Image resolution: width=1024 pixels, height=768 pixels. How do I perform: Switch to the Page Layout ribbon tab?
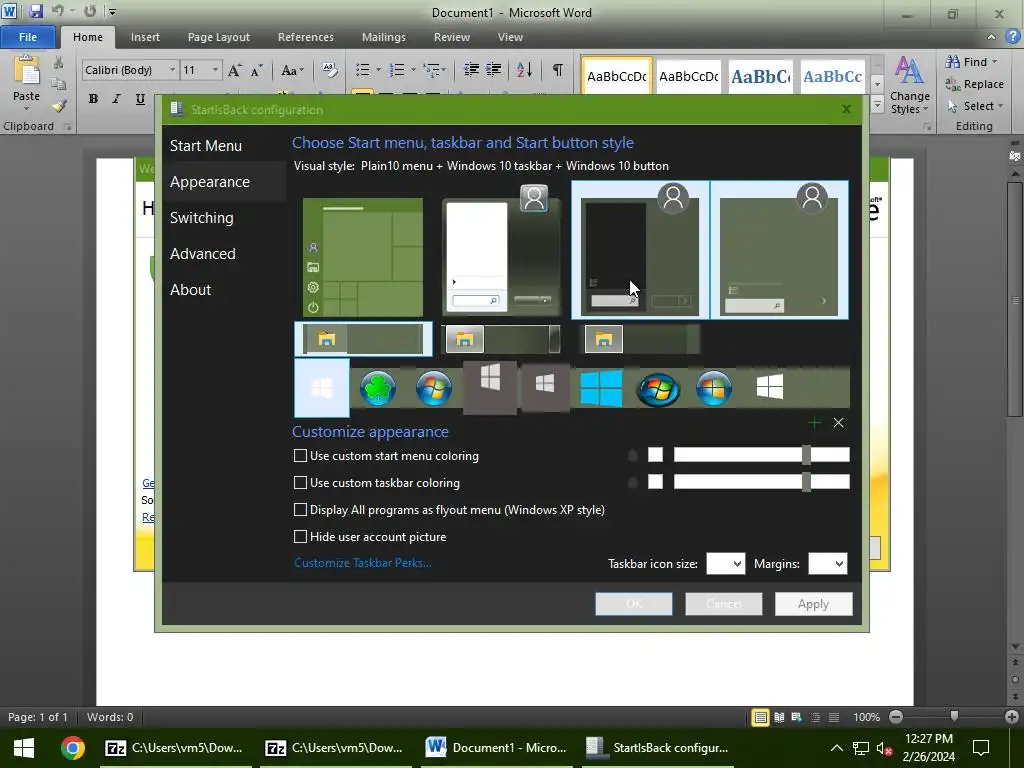[x=219, y=37]
